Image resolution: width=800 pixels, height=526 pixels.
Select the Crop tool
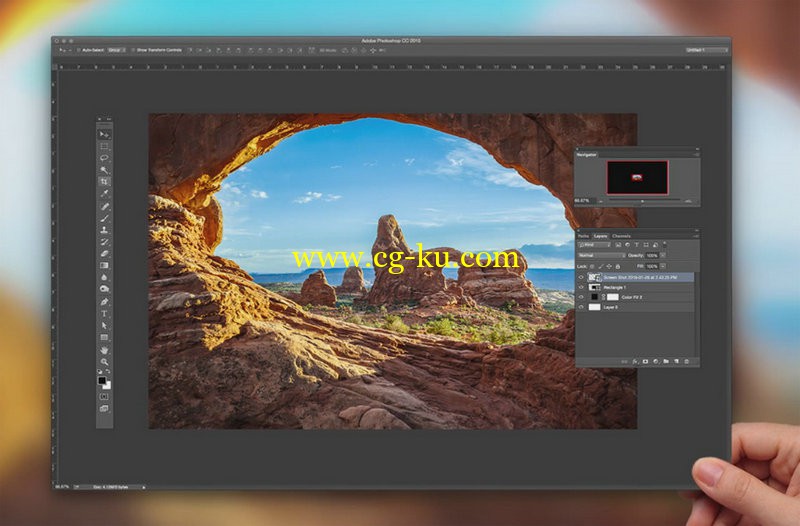point(104,182)
